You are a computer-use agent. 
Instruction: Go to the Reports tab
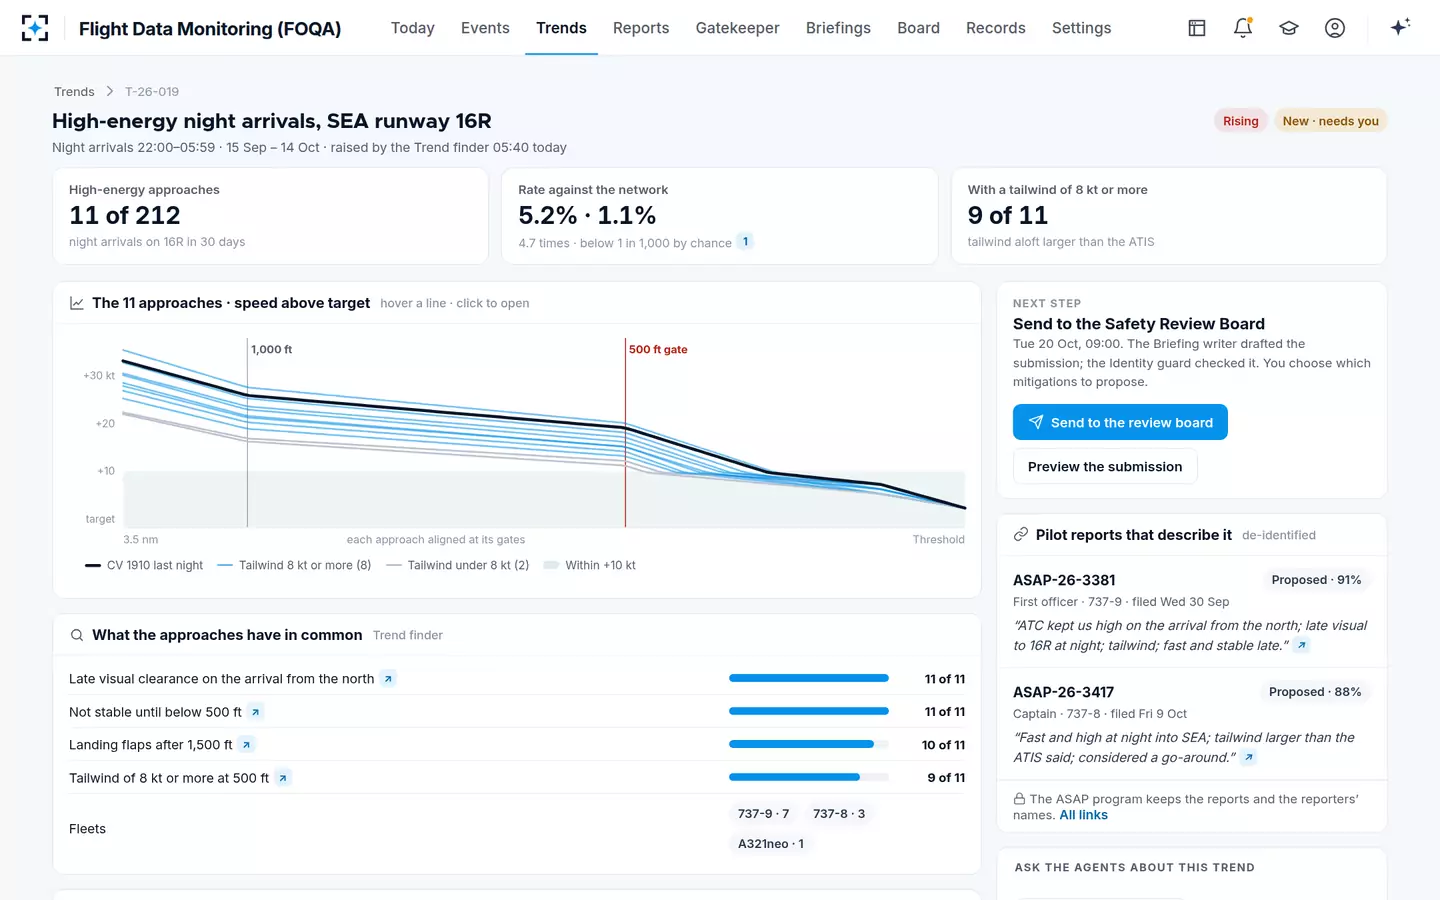pyautogui.click(x=641, y=28)
